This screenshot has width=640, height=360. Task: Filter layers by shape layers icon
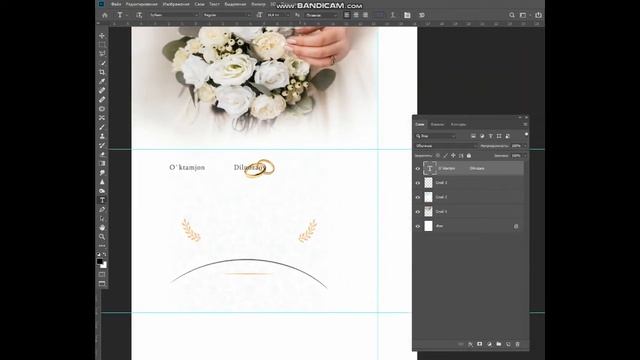coord(499,136)
